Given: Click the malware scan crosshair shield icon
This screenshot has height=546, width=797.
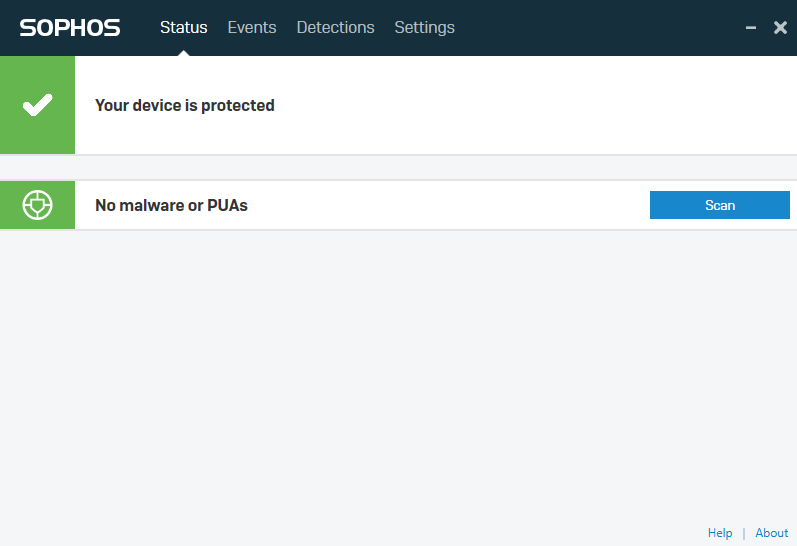Looking at the screenshot, I should point(37,205).
